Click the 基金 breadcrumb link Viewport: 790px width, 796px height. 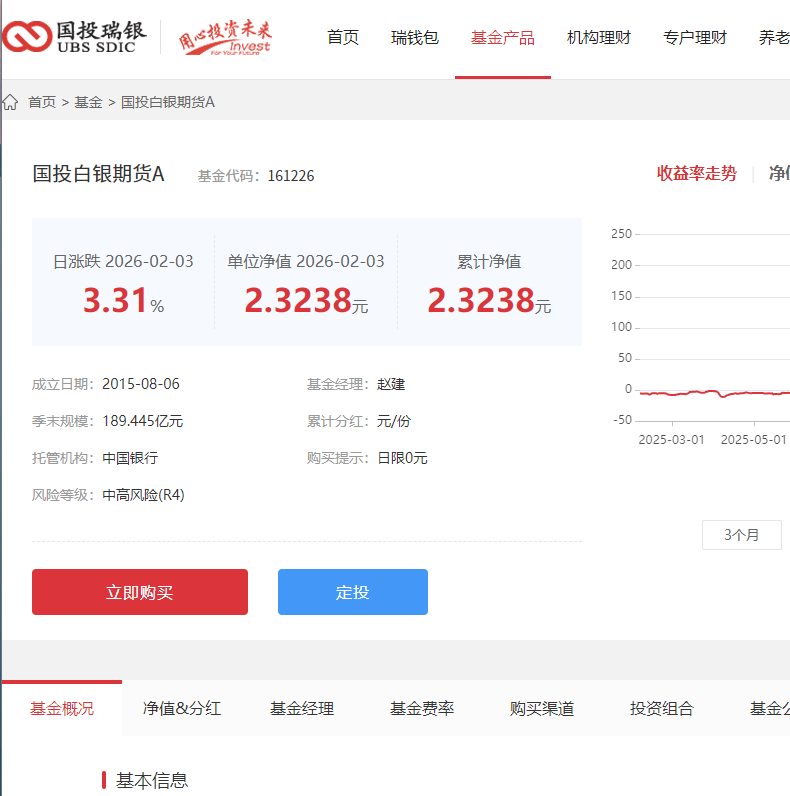(88, 102)
